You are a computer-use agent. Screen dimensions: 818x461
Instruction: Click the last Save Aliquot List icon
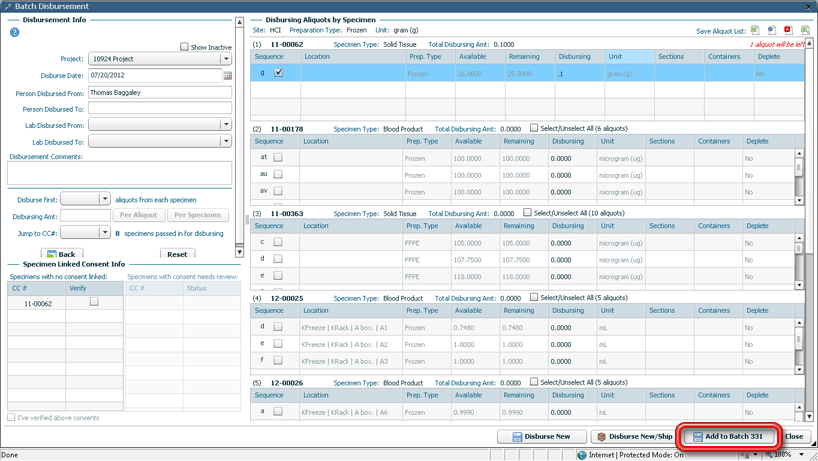[x=805, y=30]
